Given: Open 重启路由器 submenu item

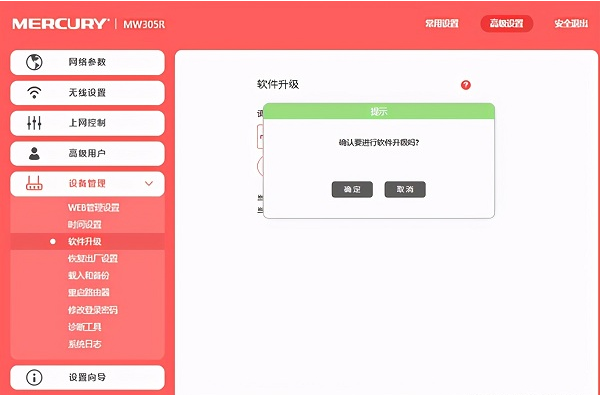Looking at the screenshot, I should coord(89,292).
